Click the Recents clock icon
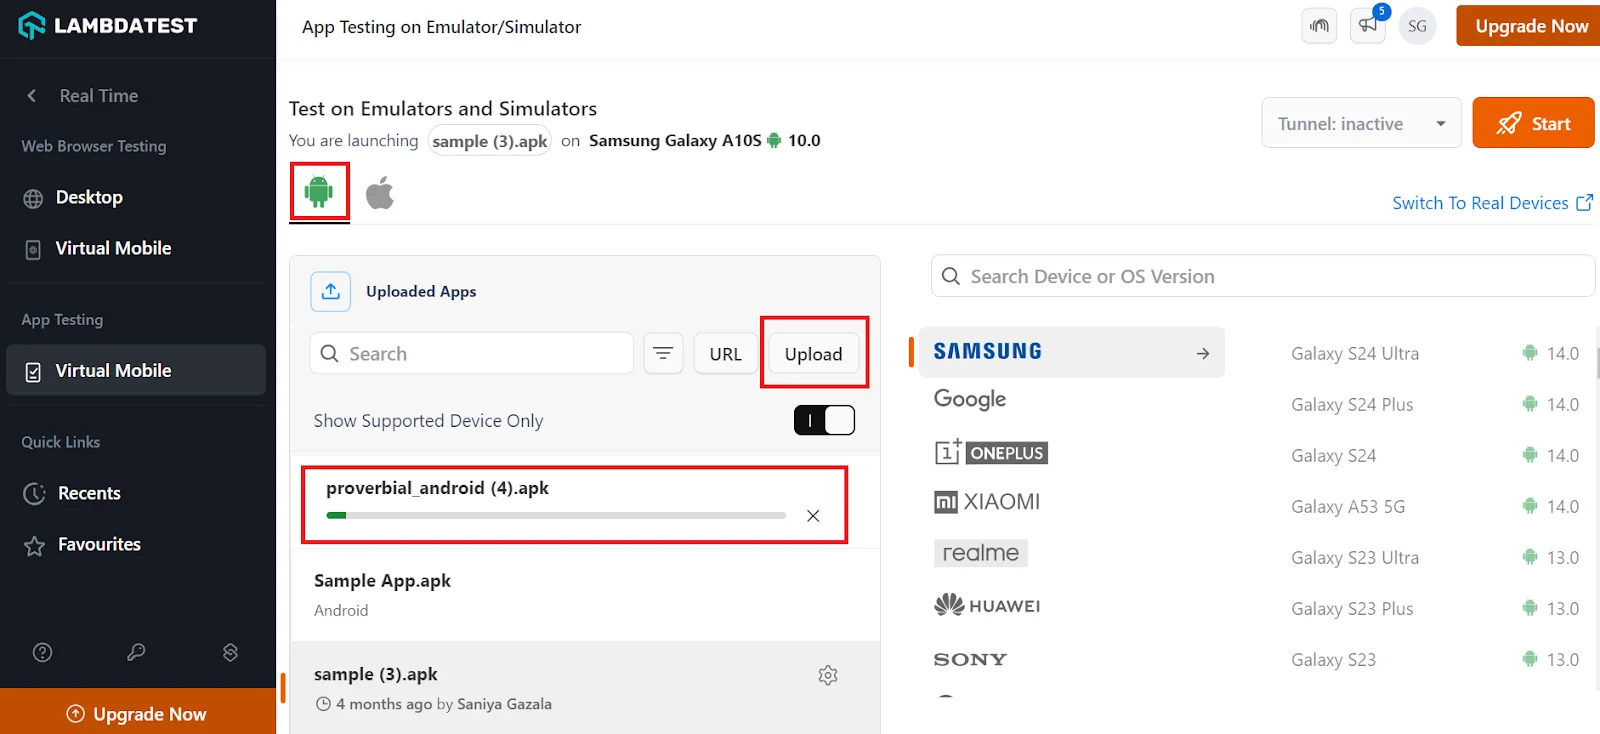The width and height of the screenshot is (1600, 734). point(34,493)
